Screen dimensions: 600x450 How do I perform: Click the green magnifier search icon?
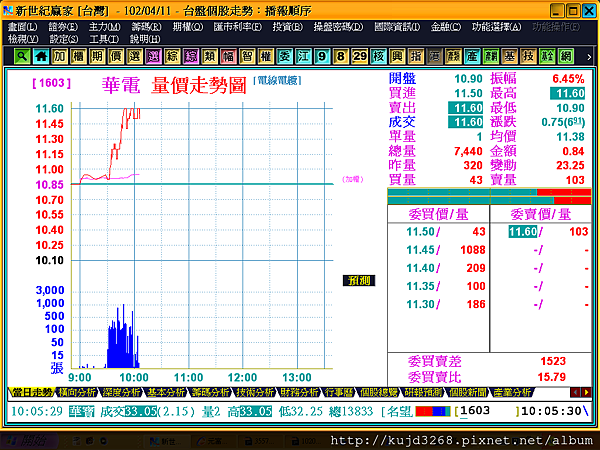[22, 57]
